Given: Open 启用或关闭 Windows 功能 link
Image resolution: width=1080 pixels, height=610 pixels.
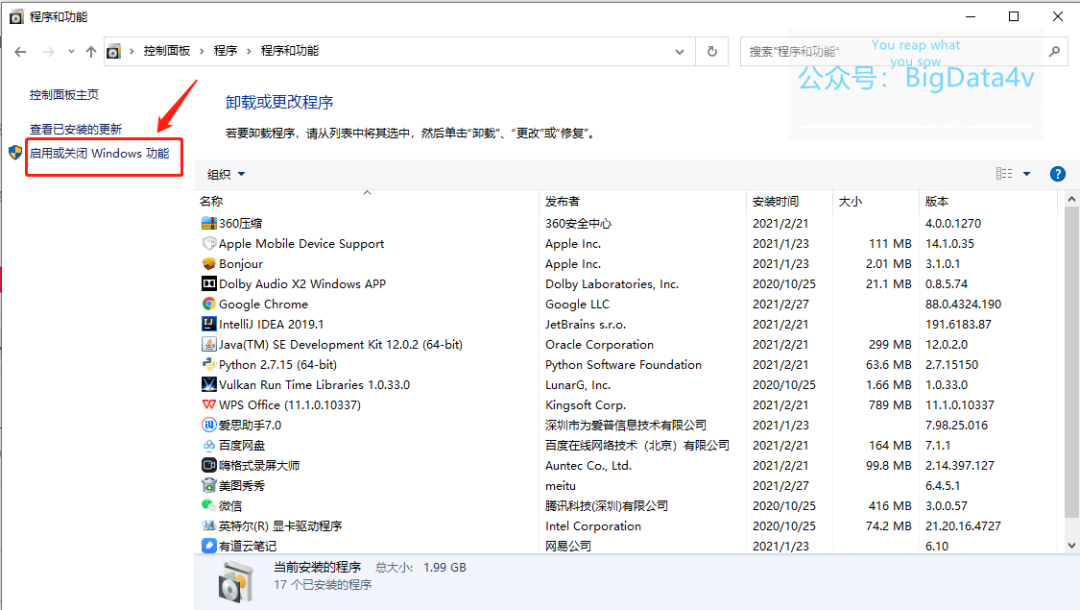Looking at the screenshot, I should tap(99, 154).
